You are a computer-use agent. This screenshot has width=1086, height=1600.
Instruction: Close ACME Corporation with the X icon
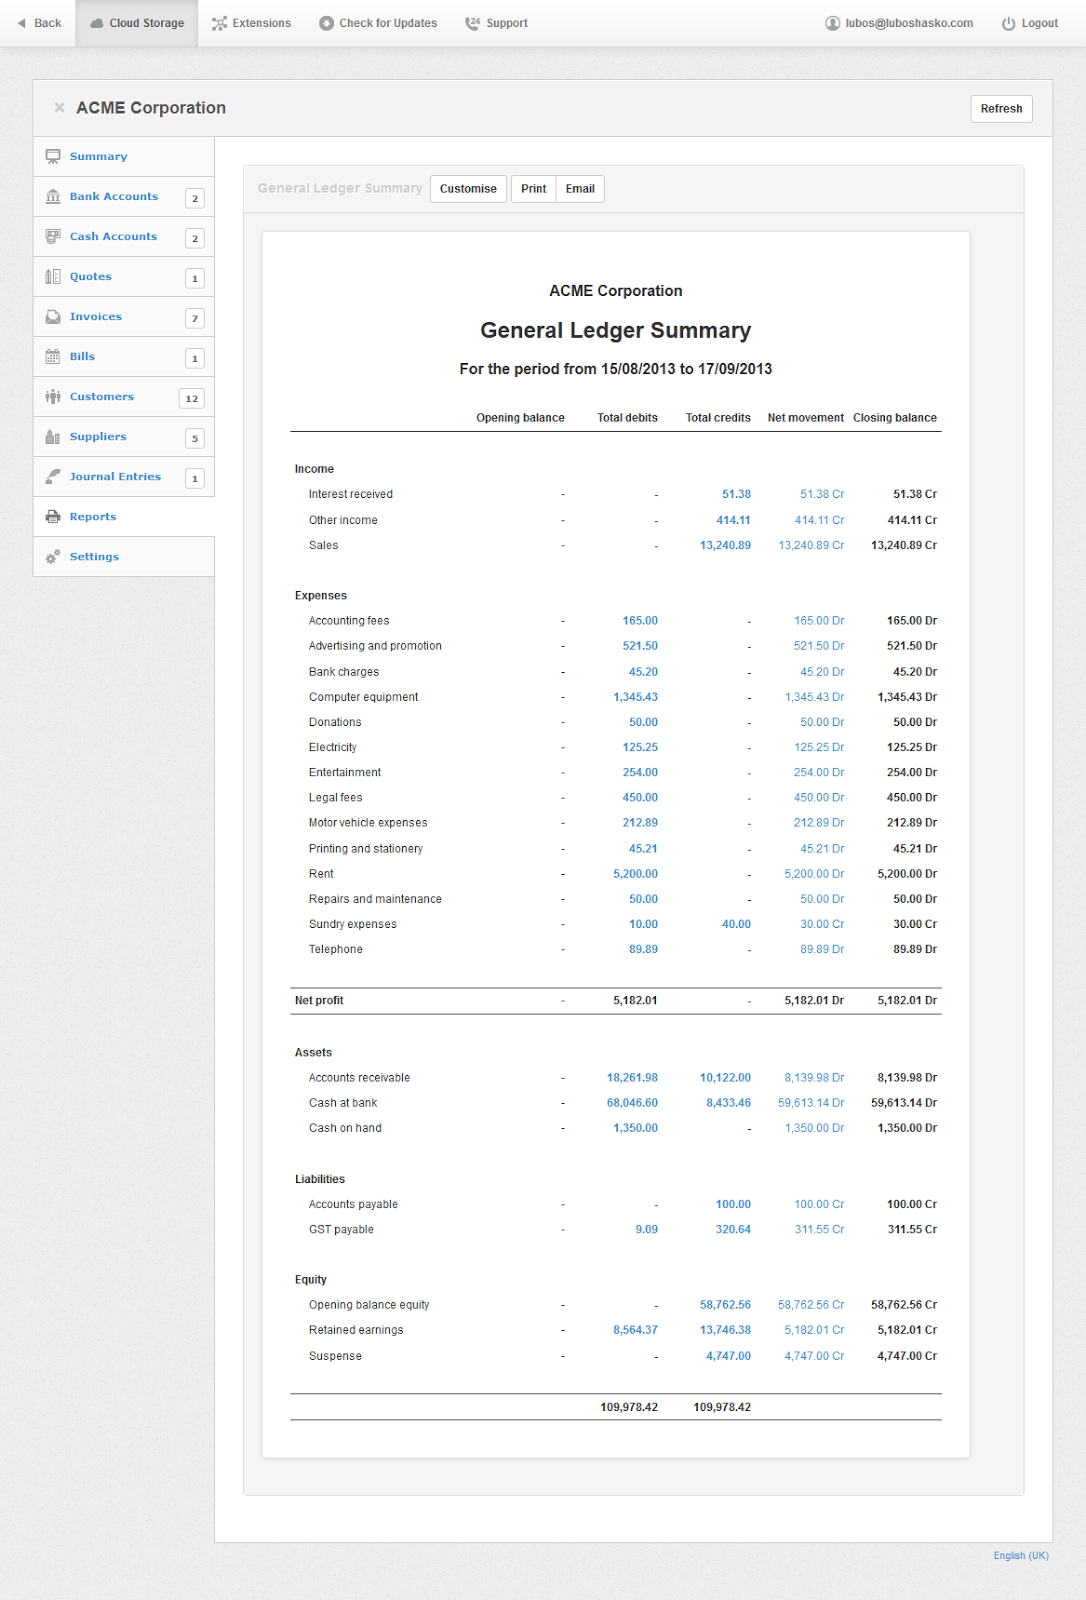pos(59,108)
